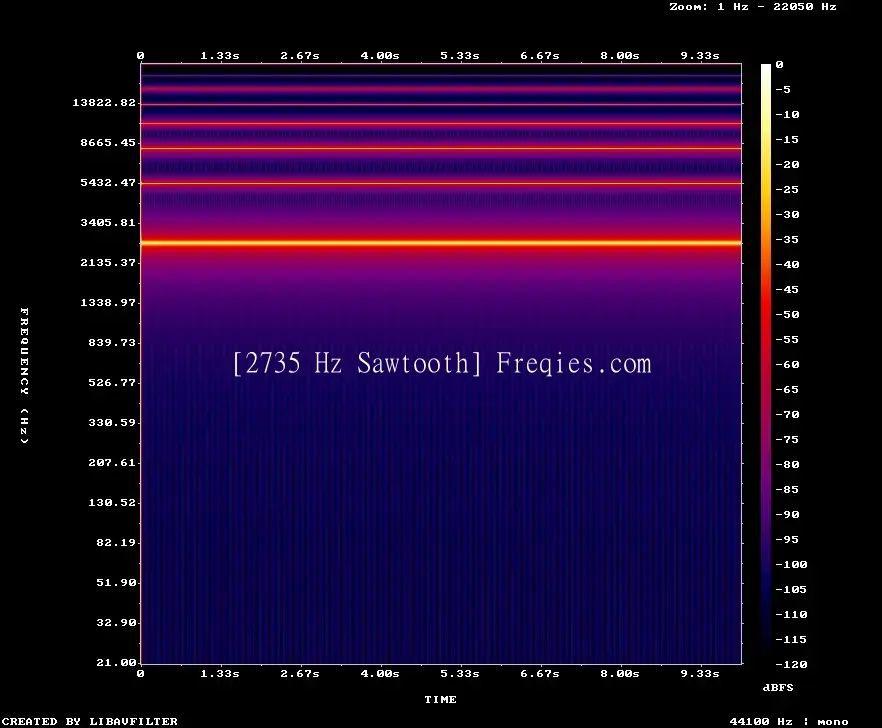Image resolution: width=882 pixels, height=728 pixels.
Task: Click the top 8.00s time label
Action: click(619, 56)
